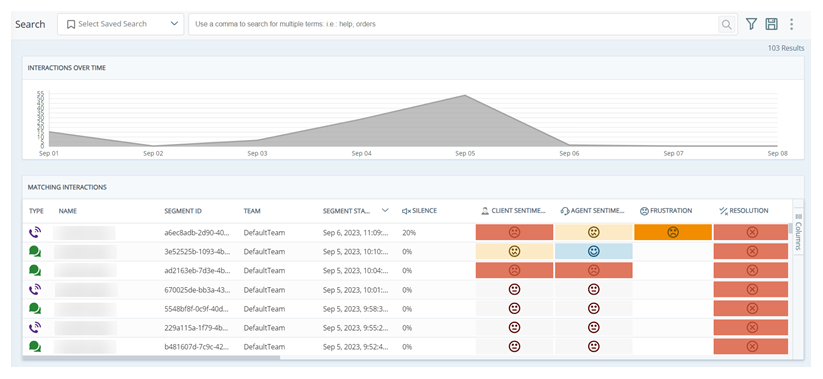Click chat icon for segment 3e52525b
823x379 pixels.
[35, 251]
